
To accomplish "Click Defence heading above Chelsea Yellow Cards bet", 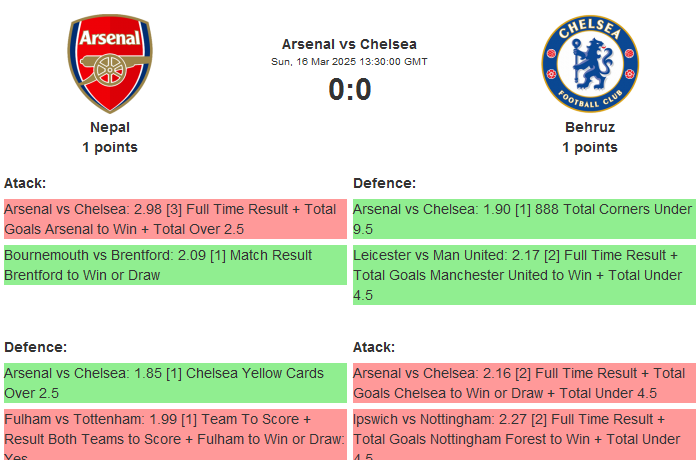I will [35, 347].
